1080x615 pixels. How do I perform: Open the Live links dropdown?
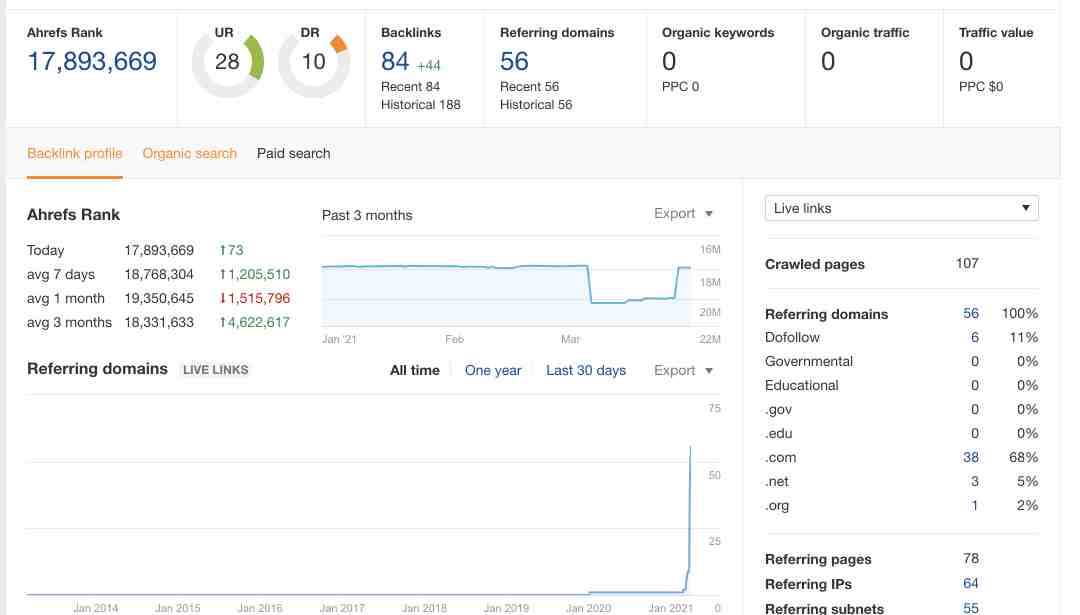tap(902, 208)
